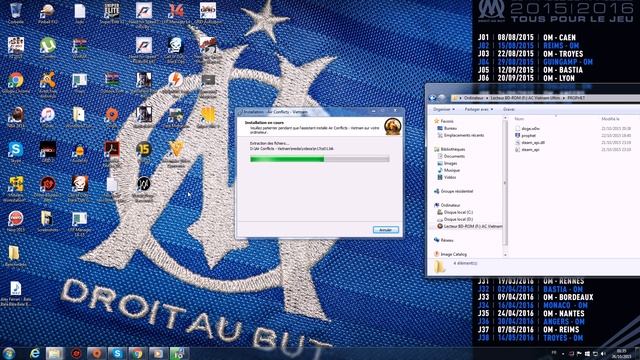Open the Super Elite desktop shortcut

click(x=112, y=12)
